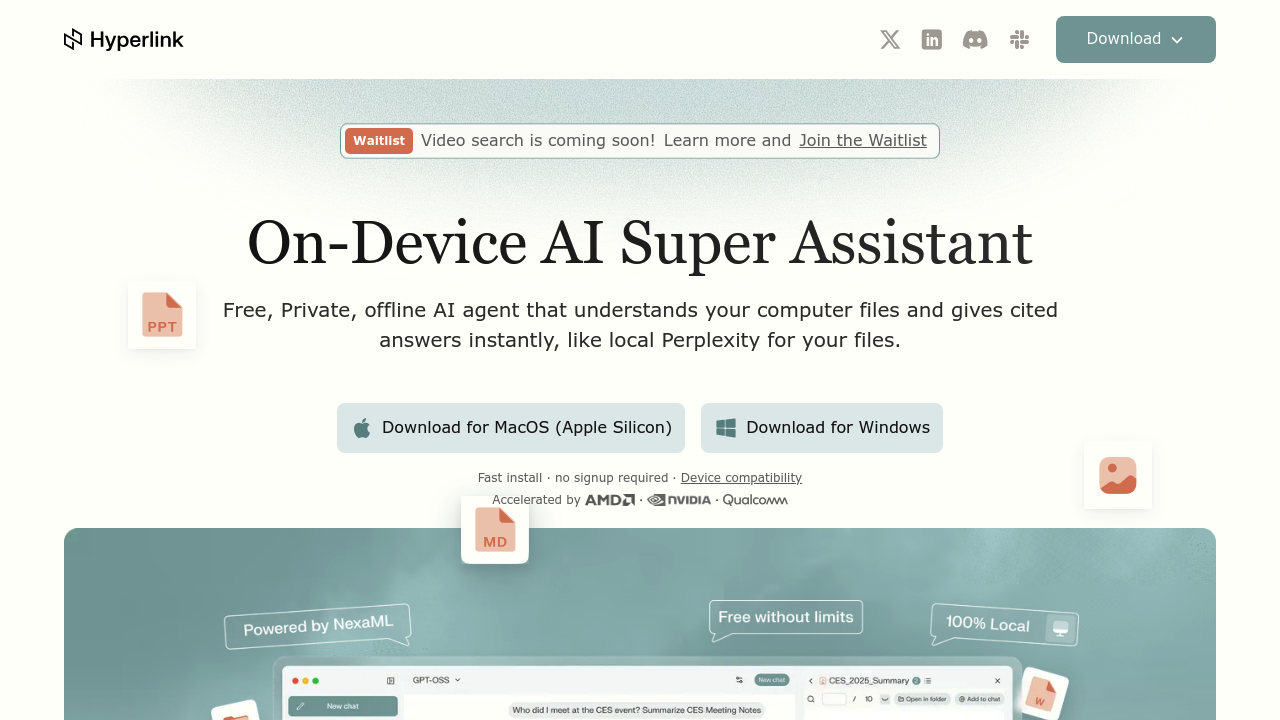Click the Hyperlink logo
The width and height of the screenshot is (1280, 720).
point(123,39)
